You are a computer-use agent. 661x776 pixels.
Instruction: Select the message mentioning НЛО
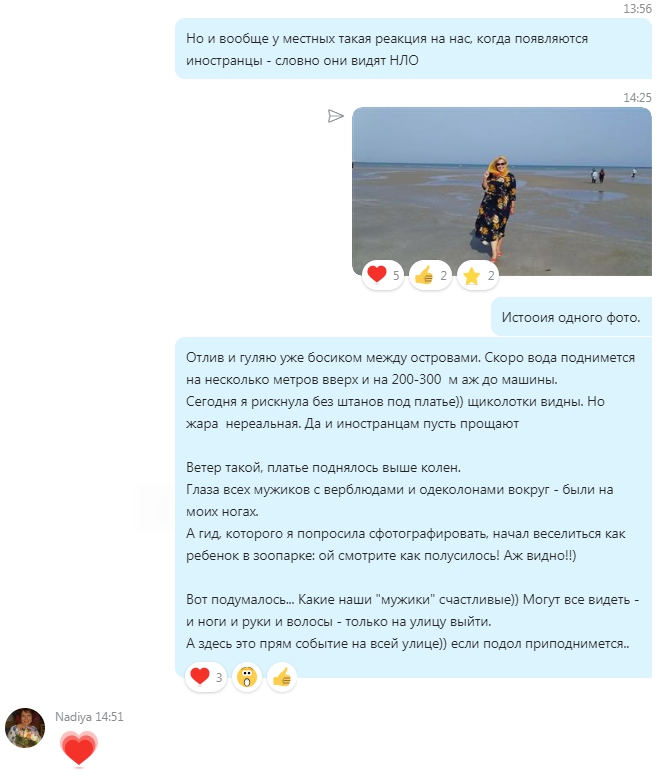coord(414,49)
